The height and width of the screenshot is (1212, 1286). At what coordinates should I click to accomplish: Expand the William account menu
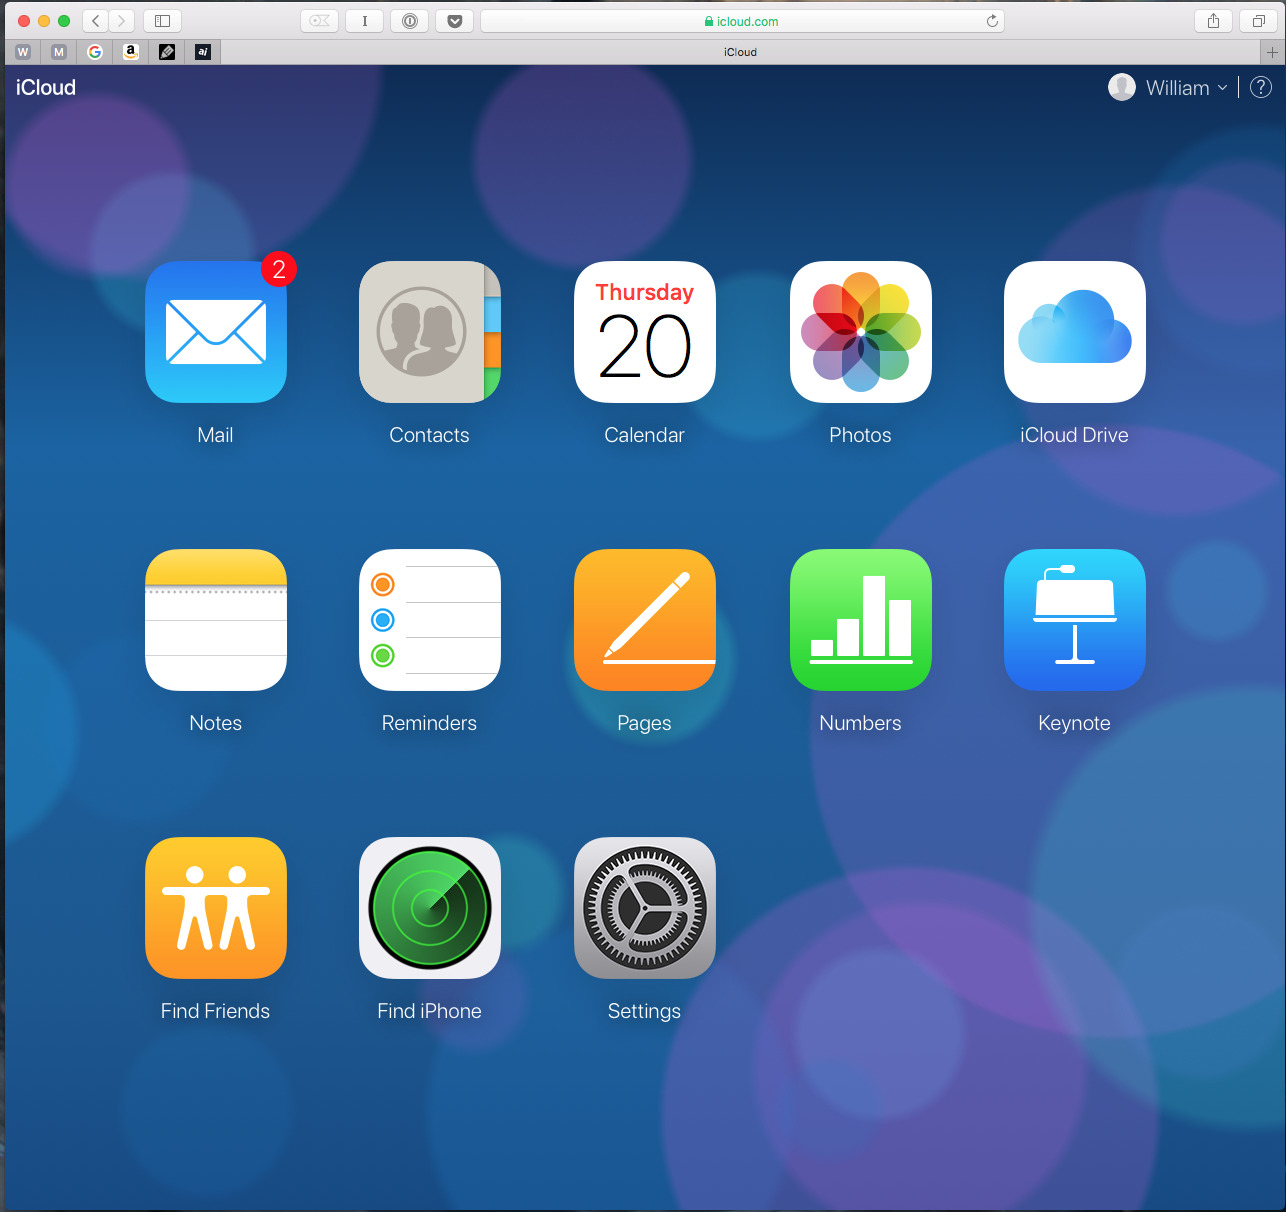(1168, 88)
